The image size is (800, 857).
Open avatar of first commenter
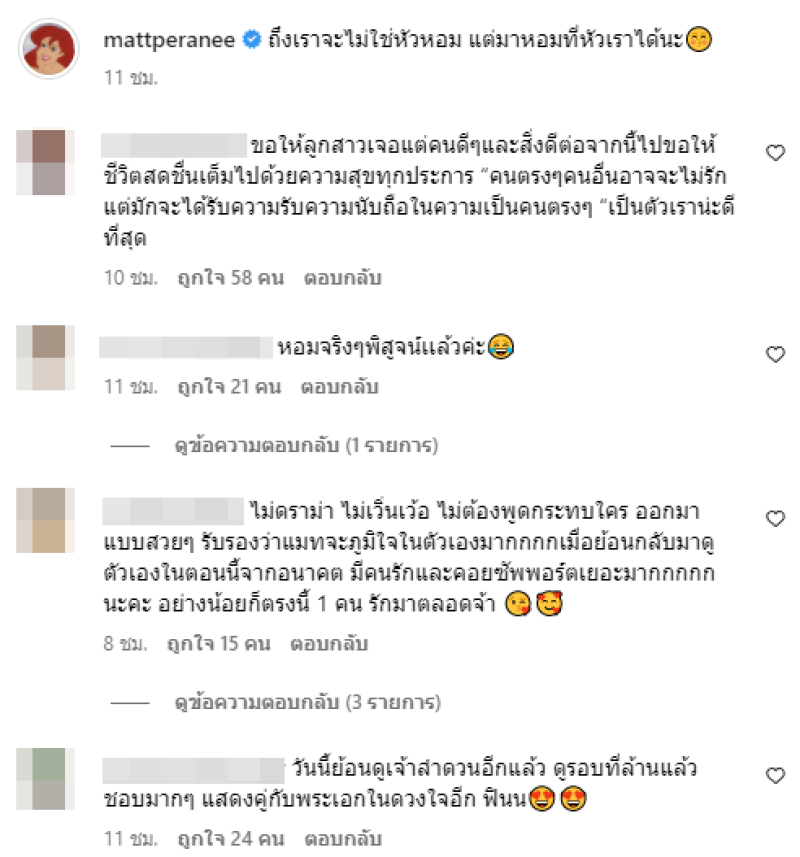pos(45,162)
